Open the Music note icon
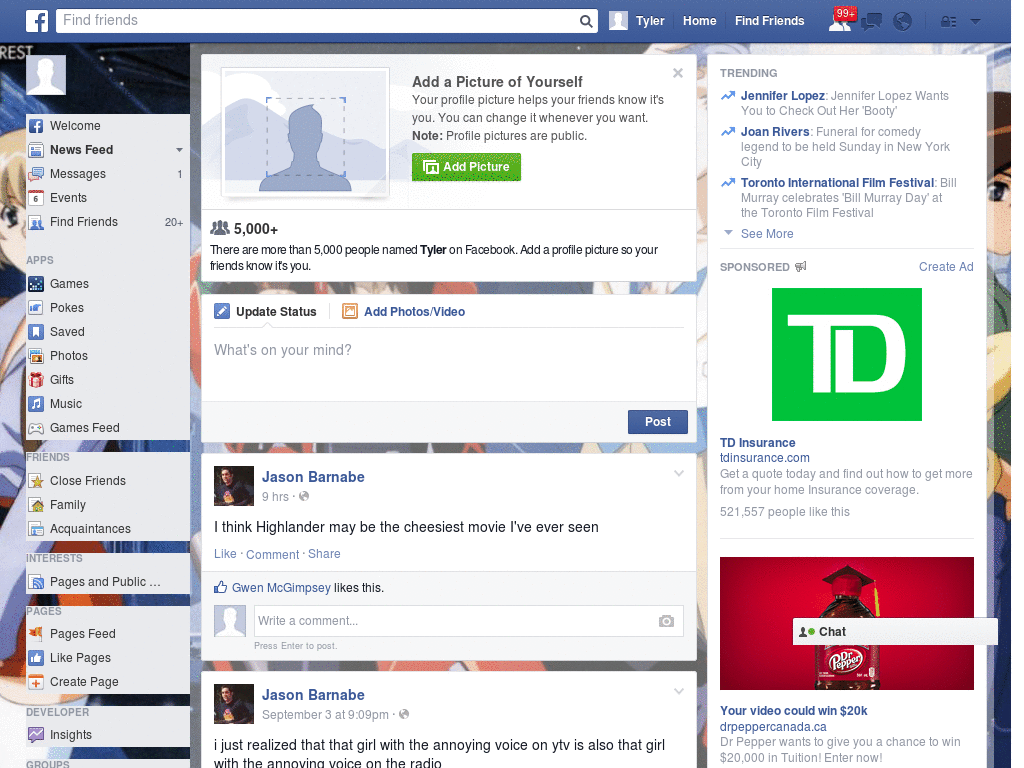 (x=36, y=404)
